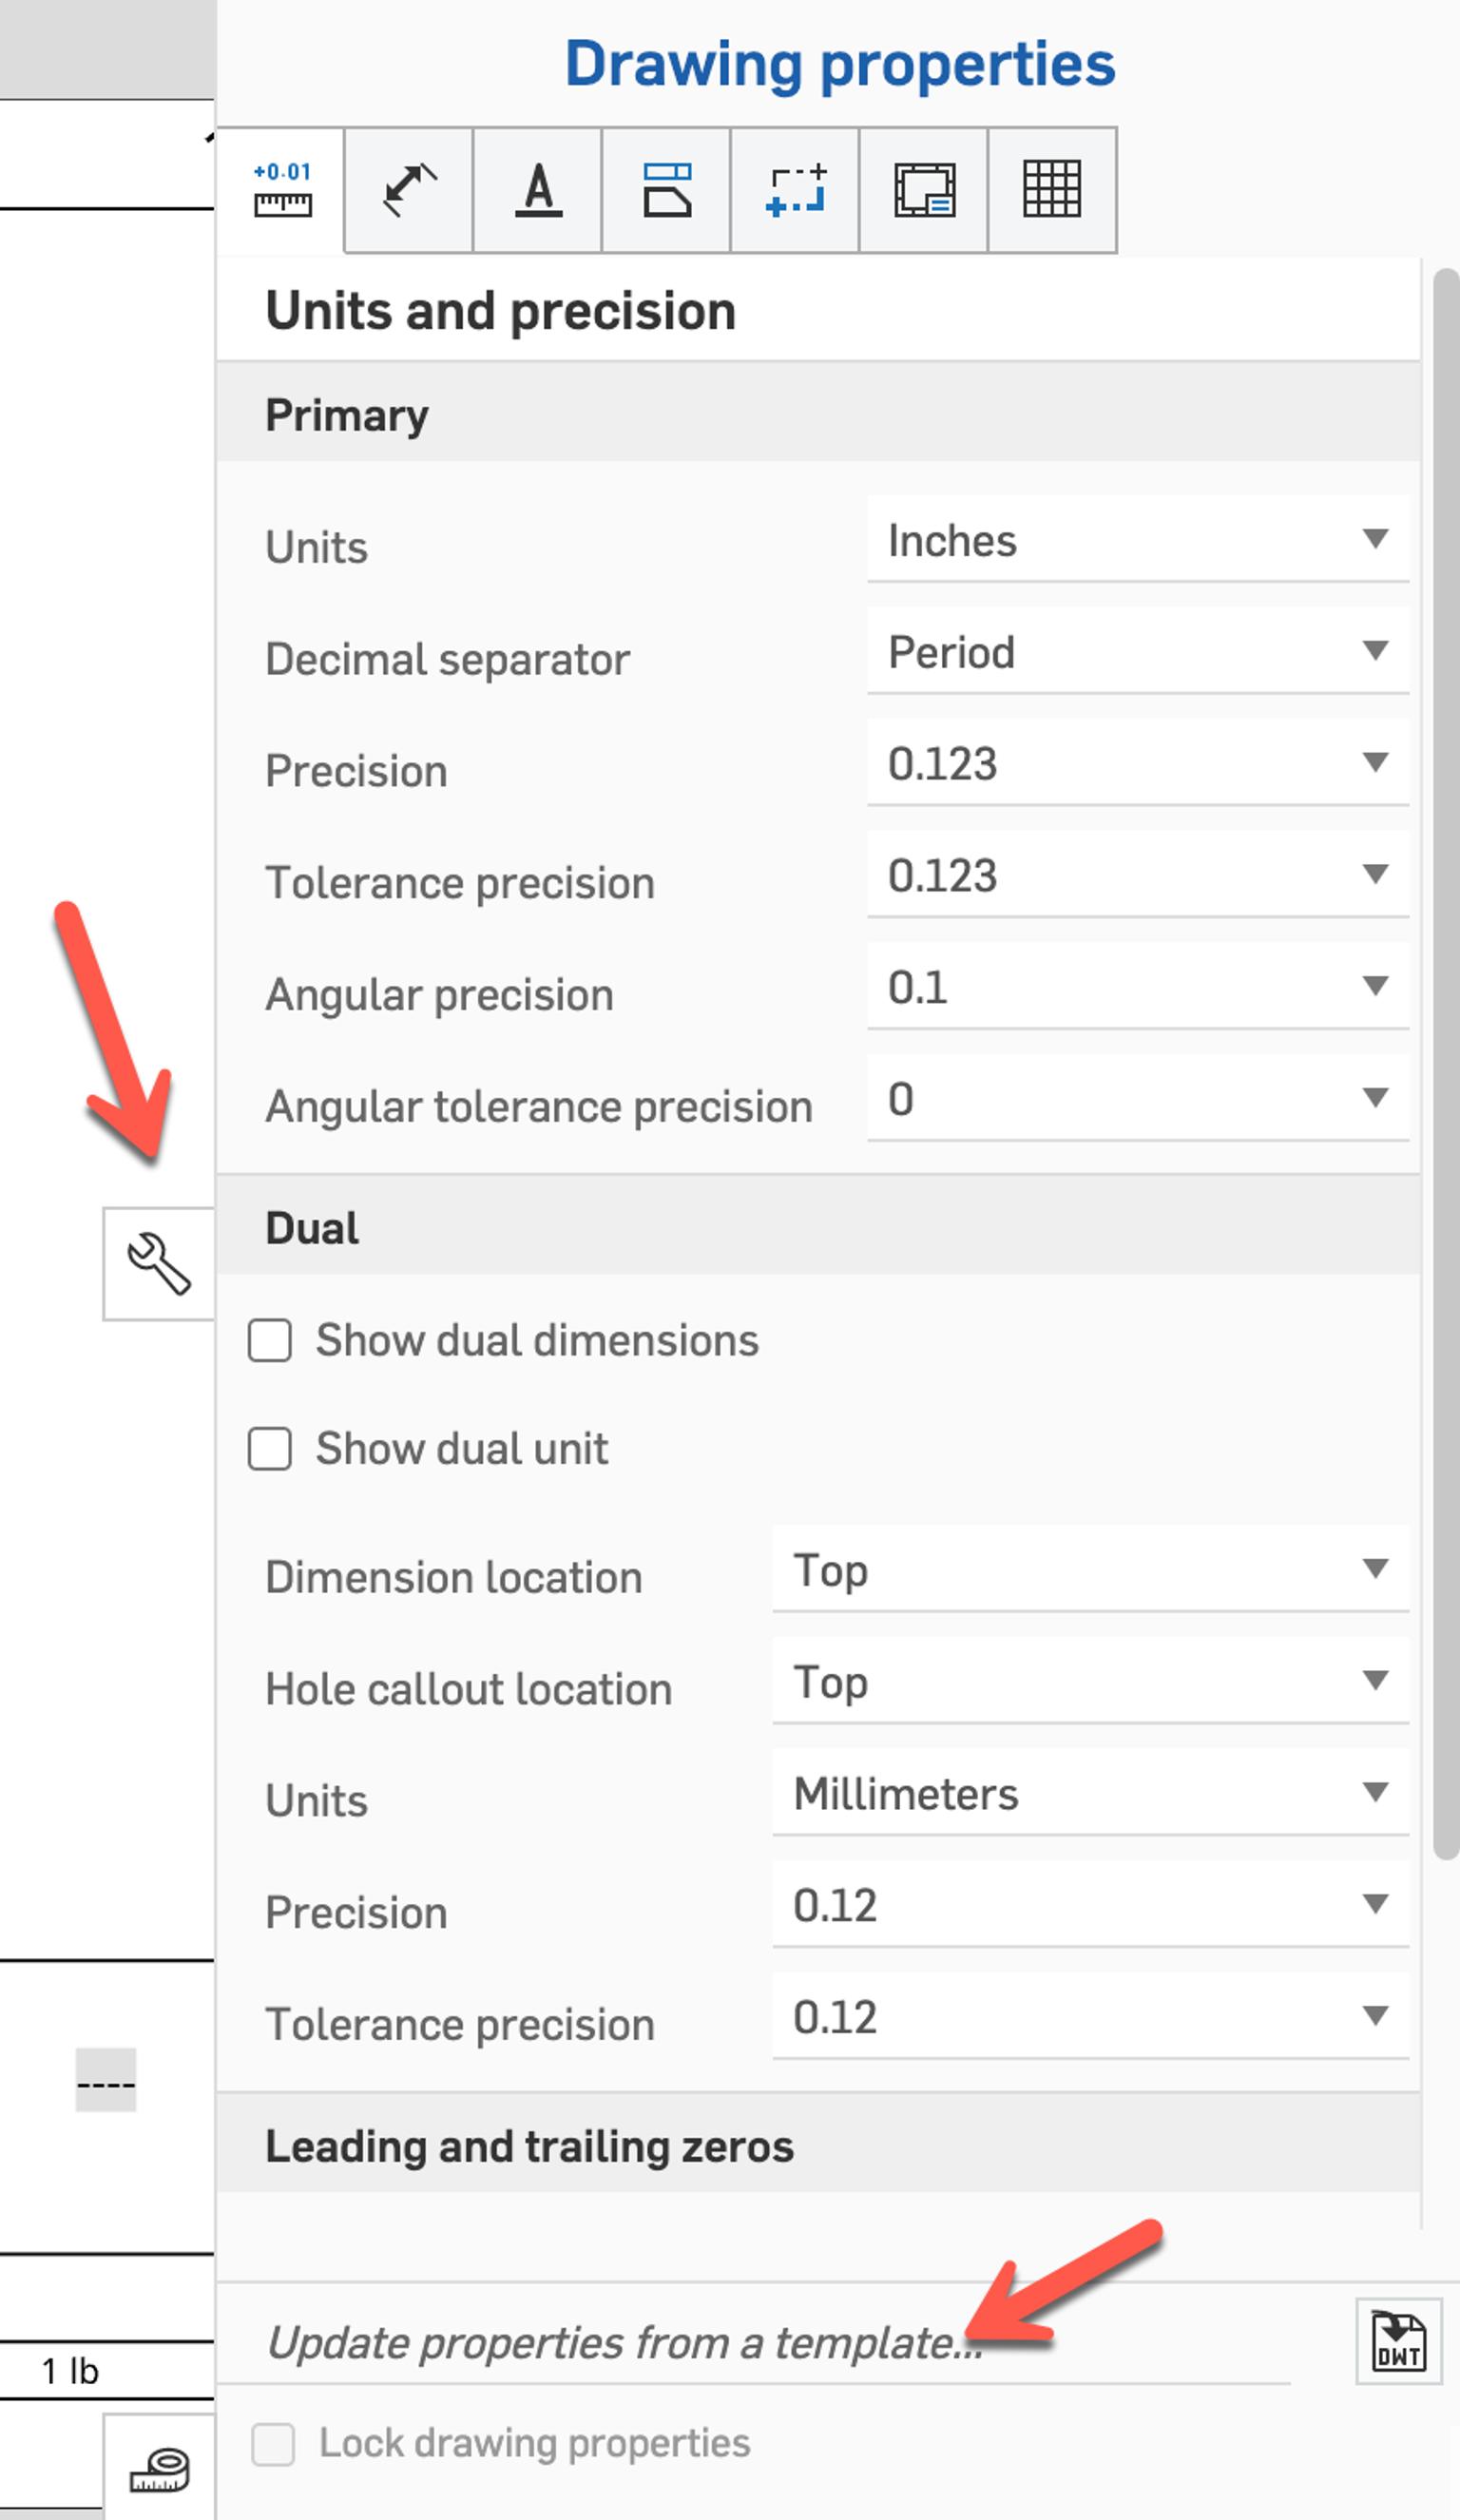Image resolution: width=1460 pixels, height=2520 pixels.
Task: Open the sheet properties tab
Action: (x=923, y=192)
